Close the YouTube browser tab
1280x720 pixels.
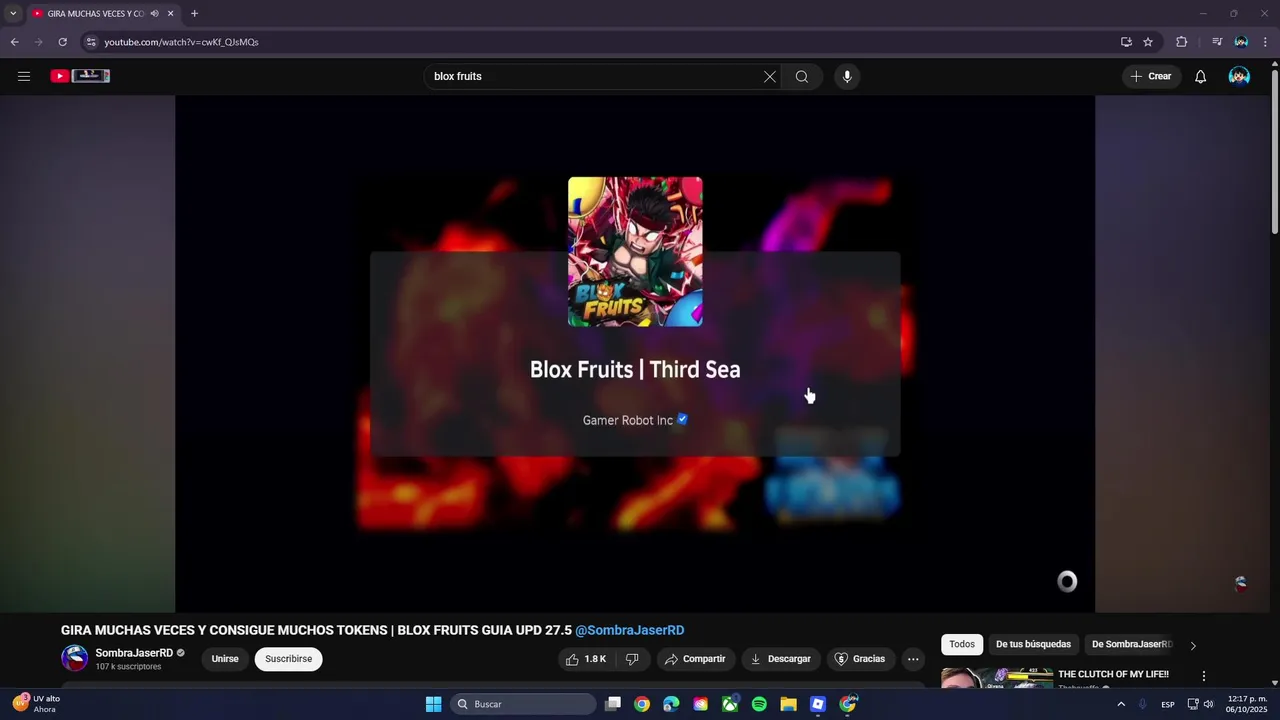click(170, 14)
